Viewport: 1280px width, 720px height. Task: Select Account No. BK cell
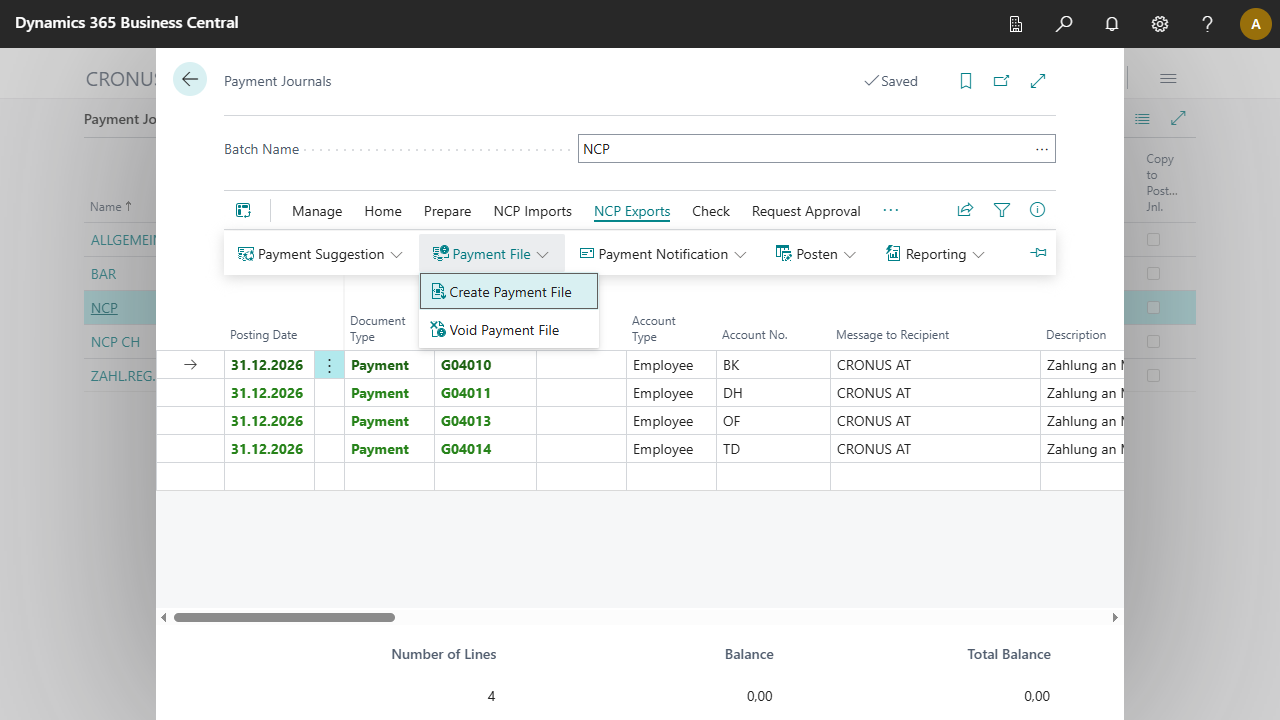(x=773, y=365)
